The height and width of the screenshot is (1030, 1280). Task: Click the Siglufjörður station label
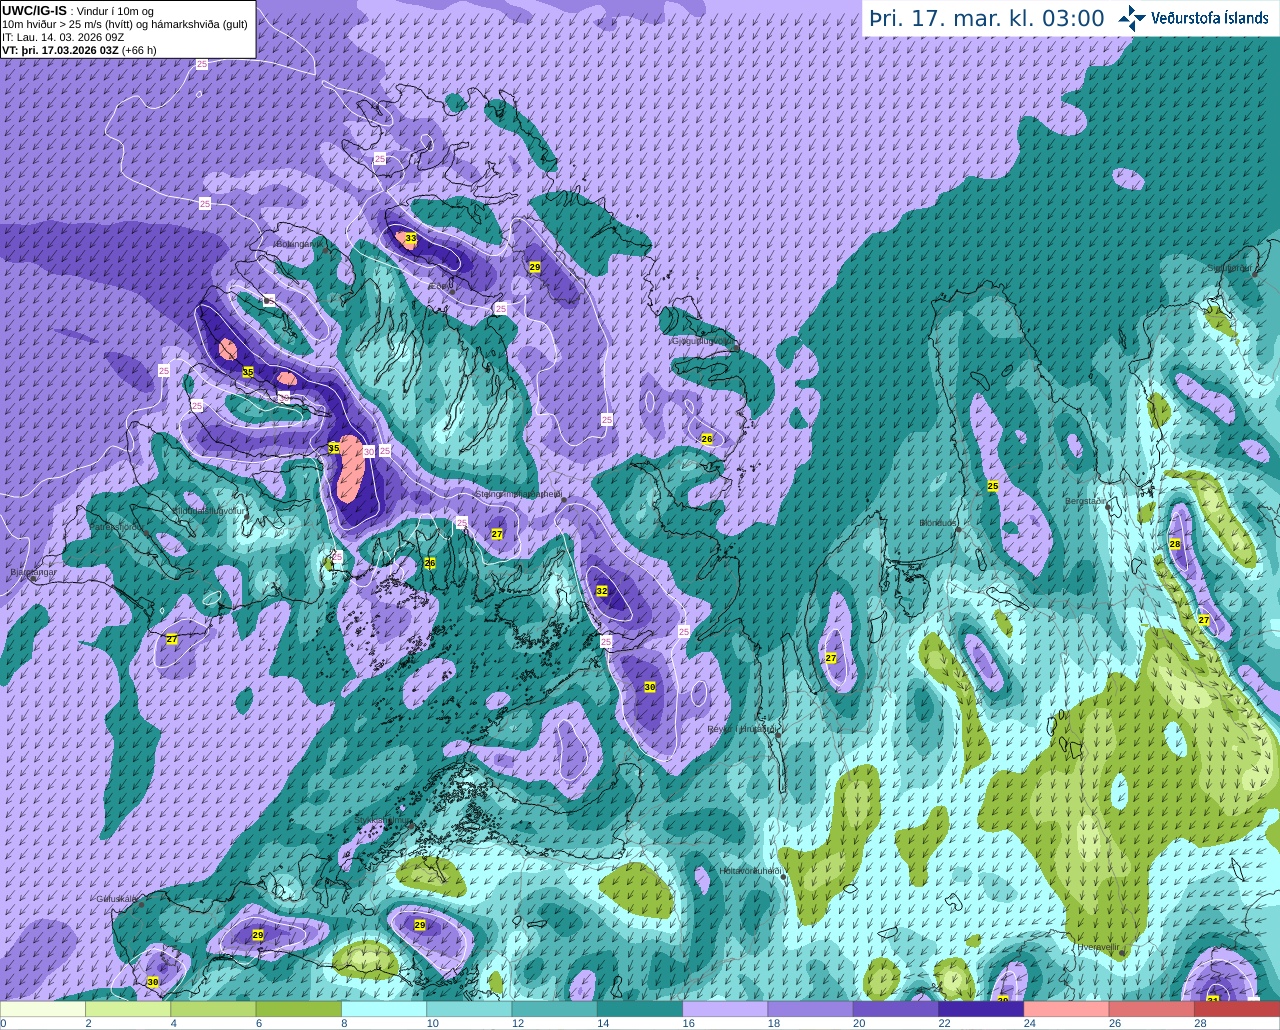(1231, 268)
